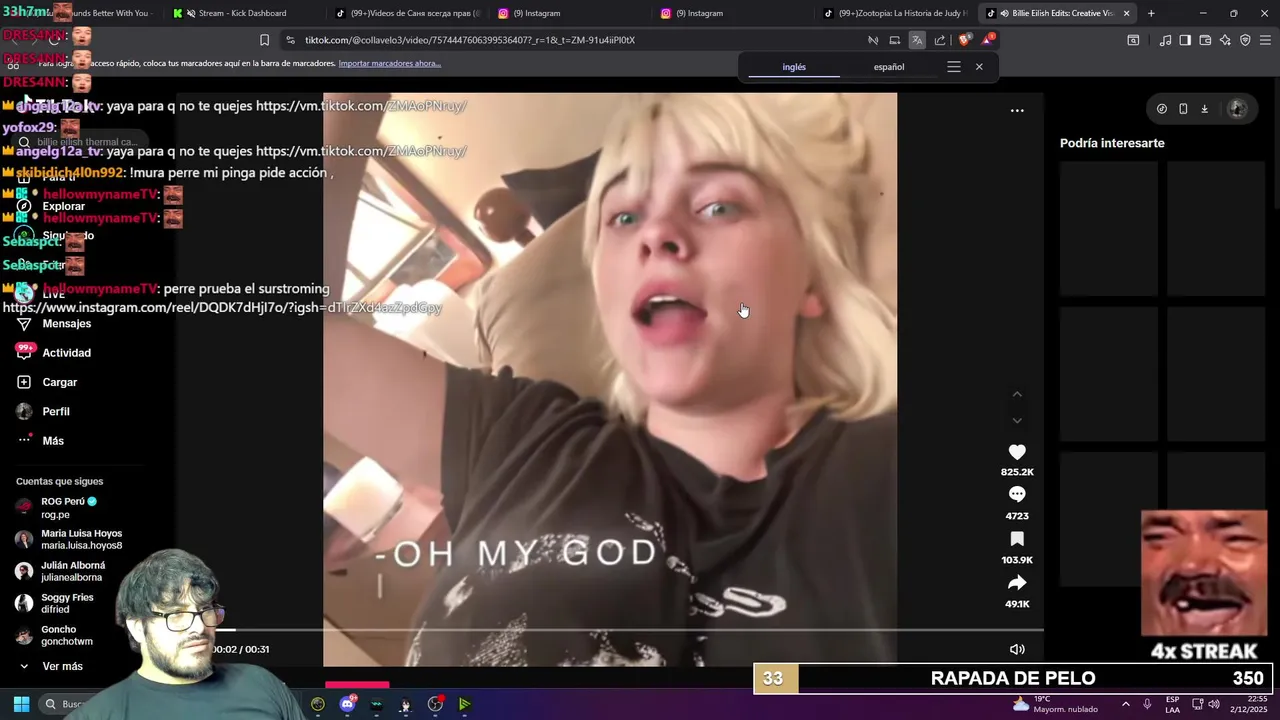1280x720 pixels.
Task: Open the Brave VPN shield icon
Action: tap(1245, 40)
